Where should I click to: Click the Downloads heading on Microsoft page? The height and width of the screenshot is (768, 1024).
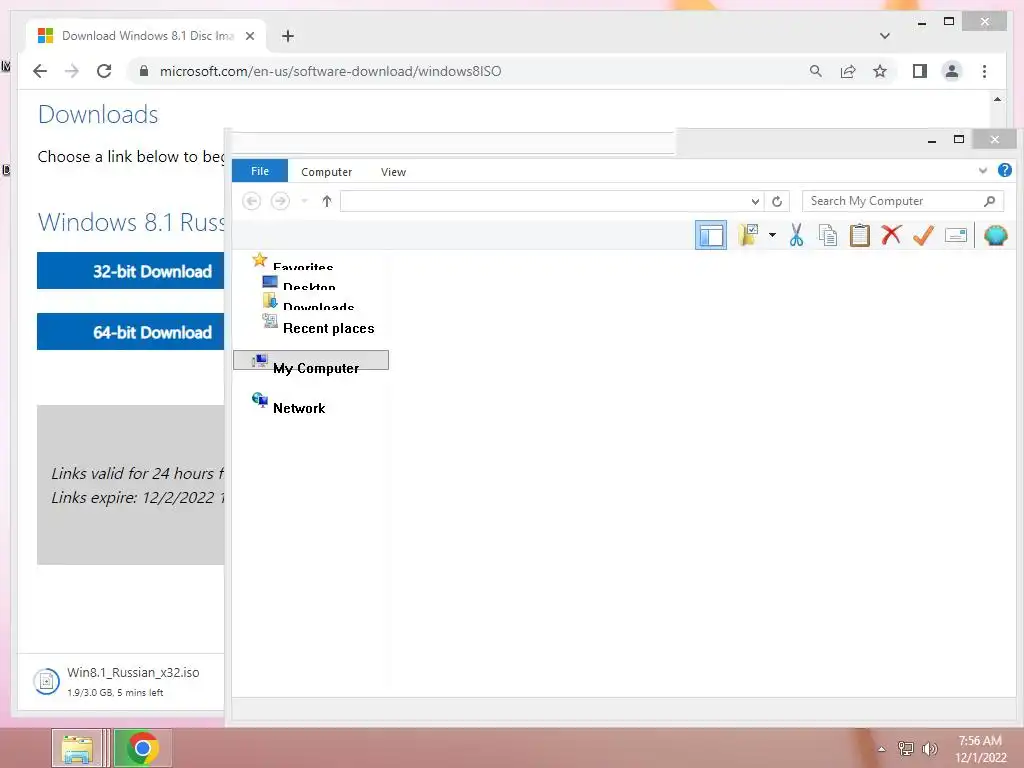98,114
